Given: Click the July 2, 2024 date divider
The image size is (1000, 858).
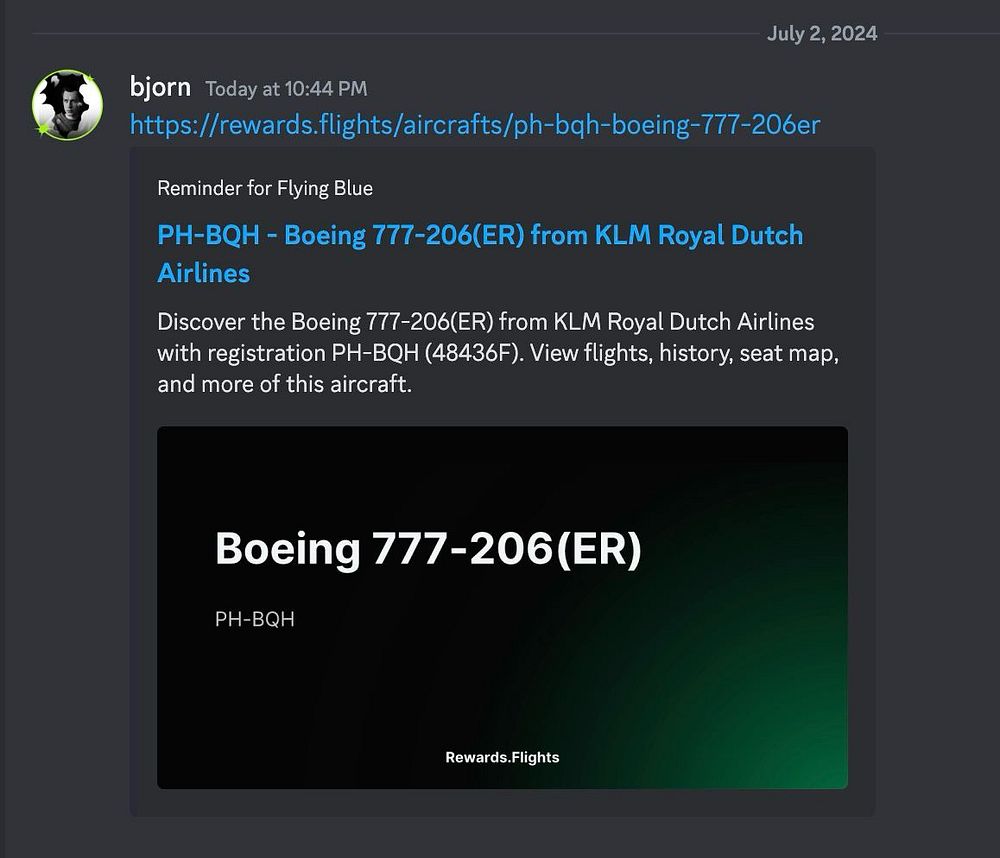Looking at the screenshot, I should 822,34.
